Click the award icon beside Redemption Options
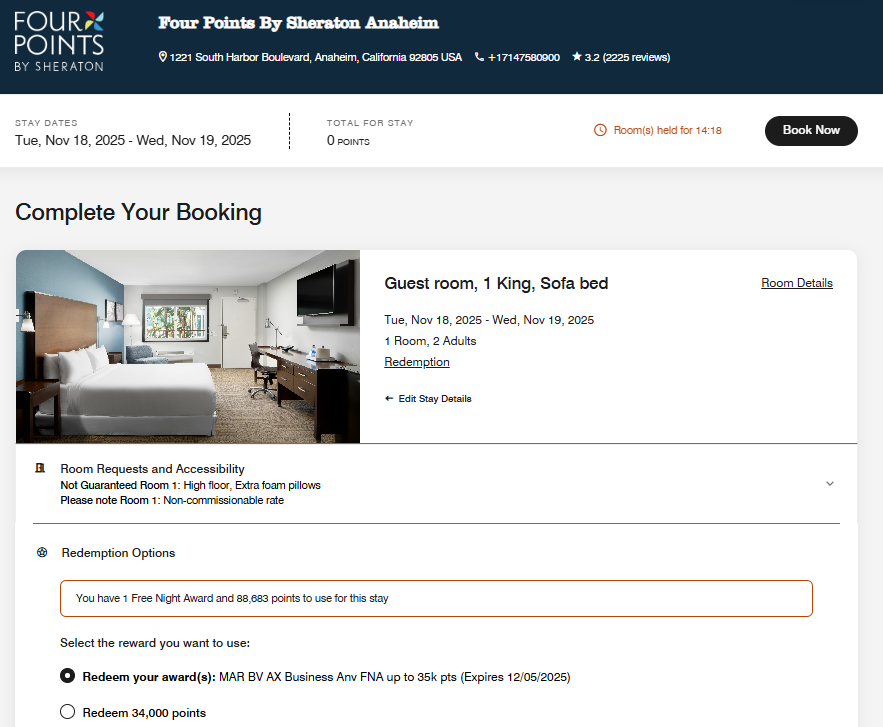 click(x=40, y=553)
